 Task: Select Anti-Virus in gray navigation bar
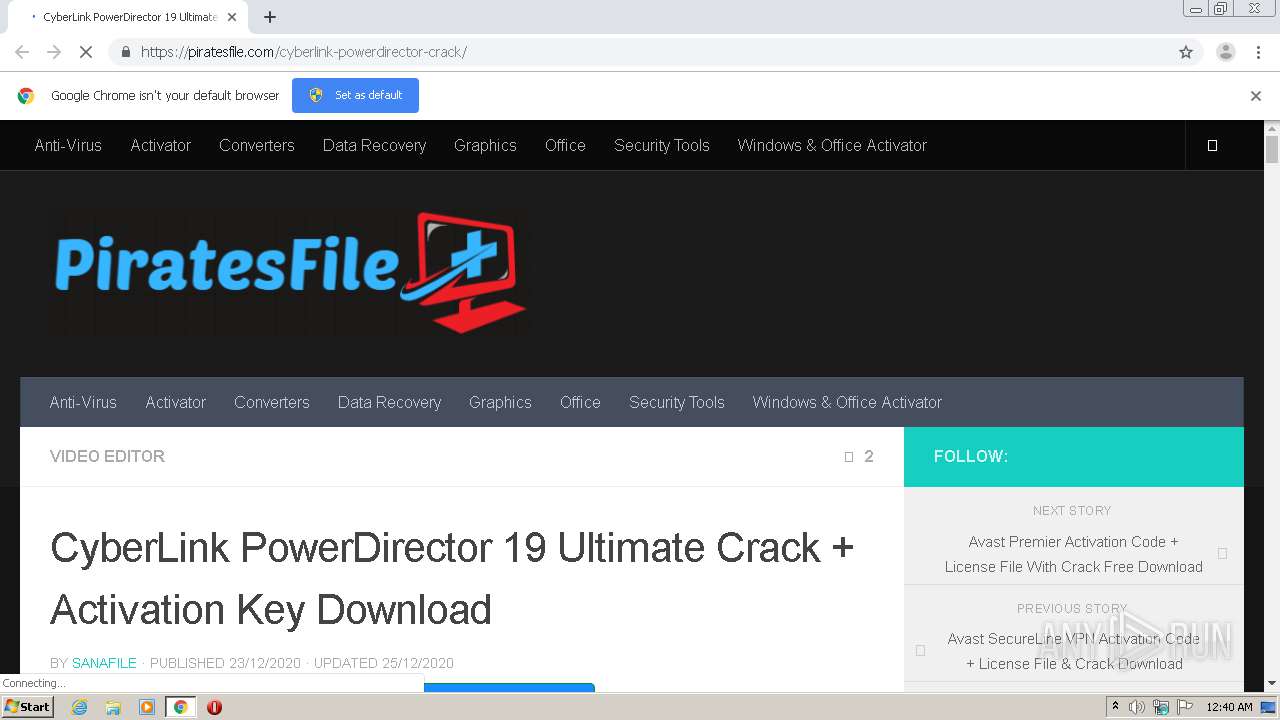(x=83, y=402)
